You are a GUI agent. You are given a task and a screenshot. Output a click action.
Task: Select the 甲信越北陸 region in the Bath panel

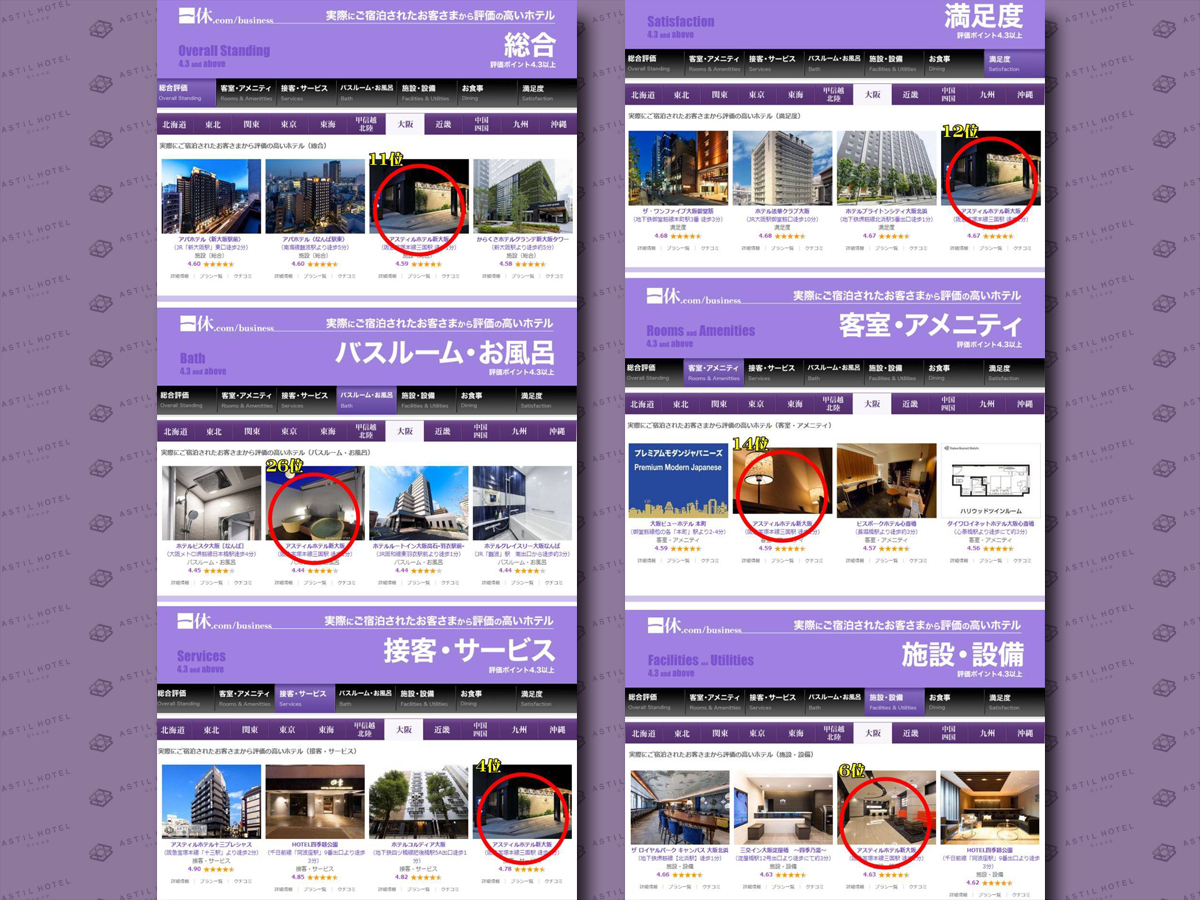click(365, 432)
